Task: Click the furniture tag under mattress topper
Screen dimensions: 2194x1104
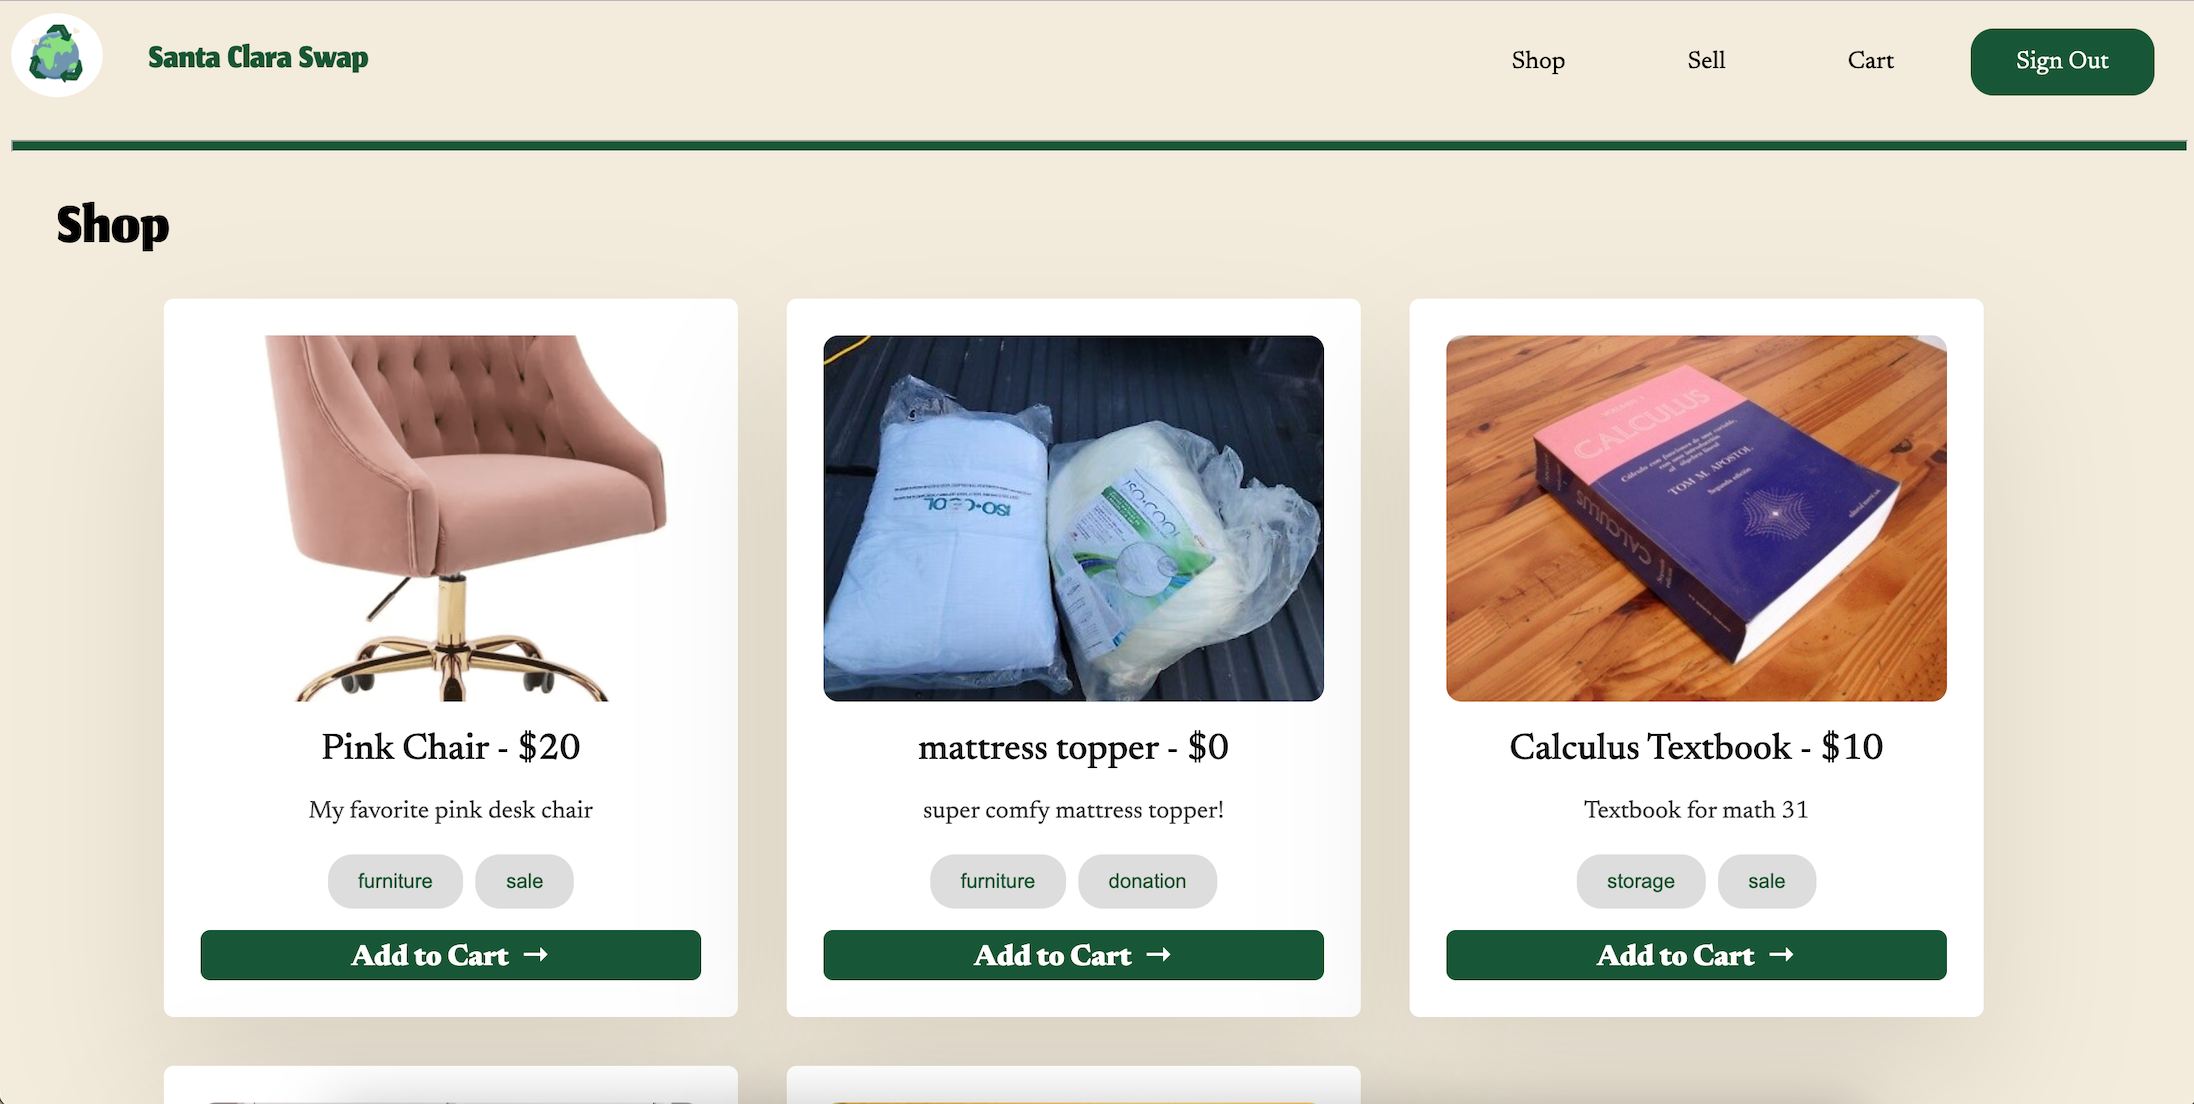Action: (997, 881)
